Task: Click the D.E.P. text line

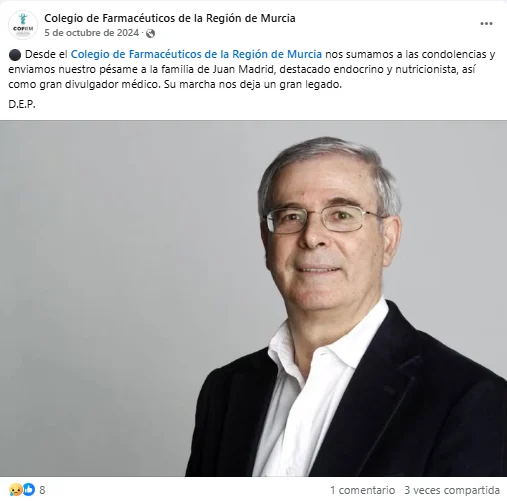Action: 22,104
